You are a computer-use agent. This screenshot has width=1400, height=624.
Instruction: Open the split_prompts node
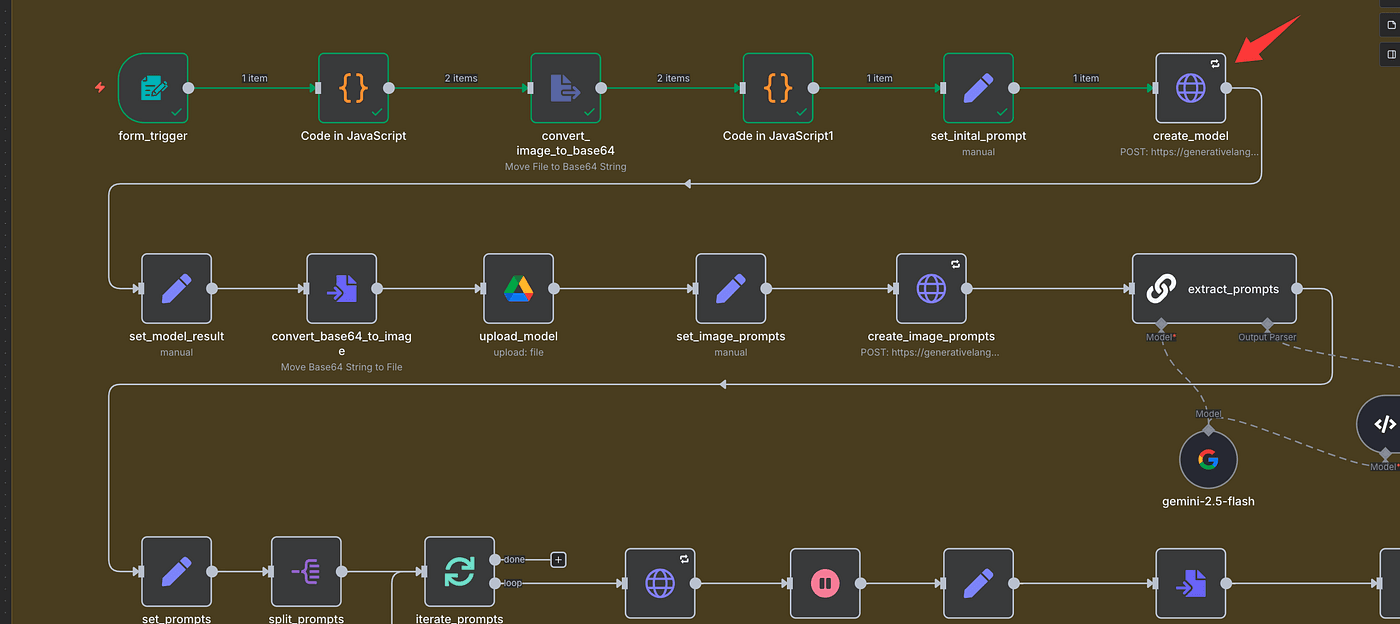click(x=306, y=572)
